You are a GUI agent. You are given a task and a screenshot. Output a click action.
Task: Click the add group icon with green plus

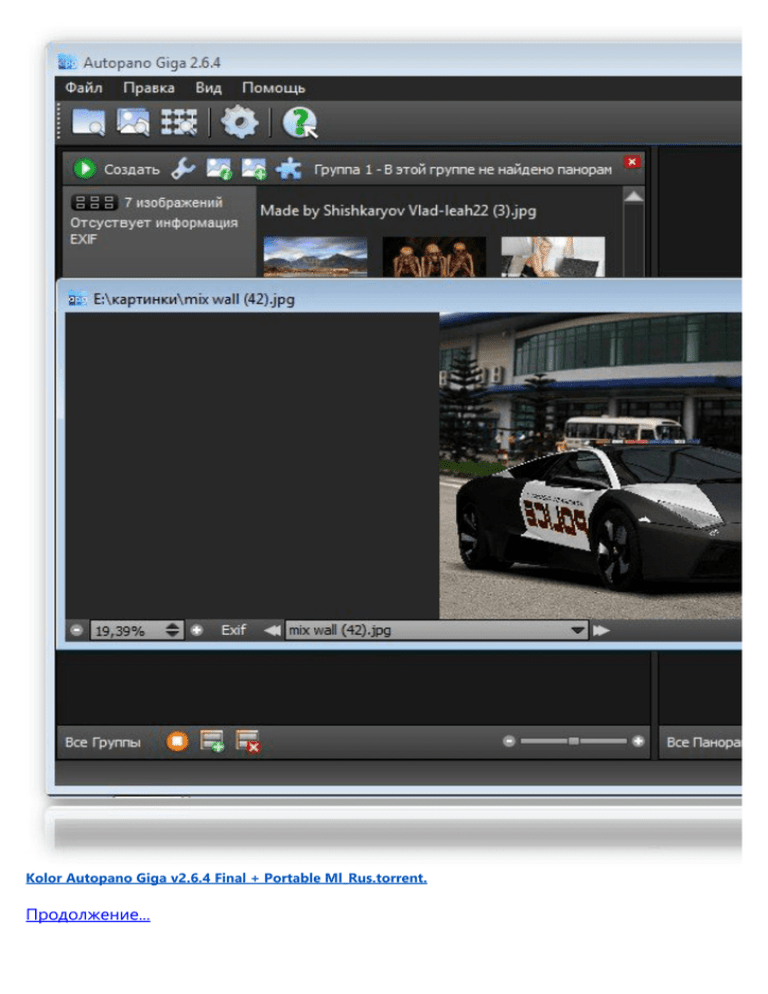(x=211, y=742)
